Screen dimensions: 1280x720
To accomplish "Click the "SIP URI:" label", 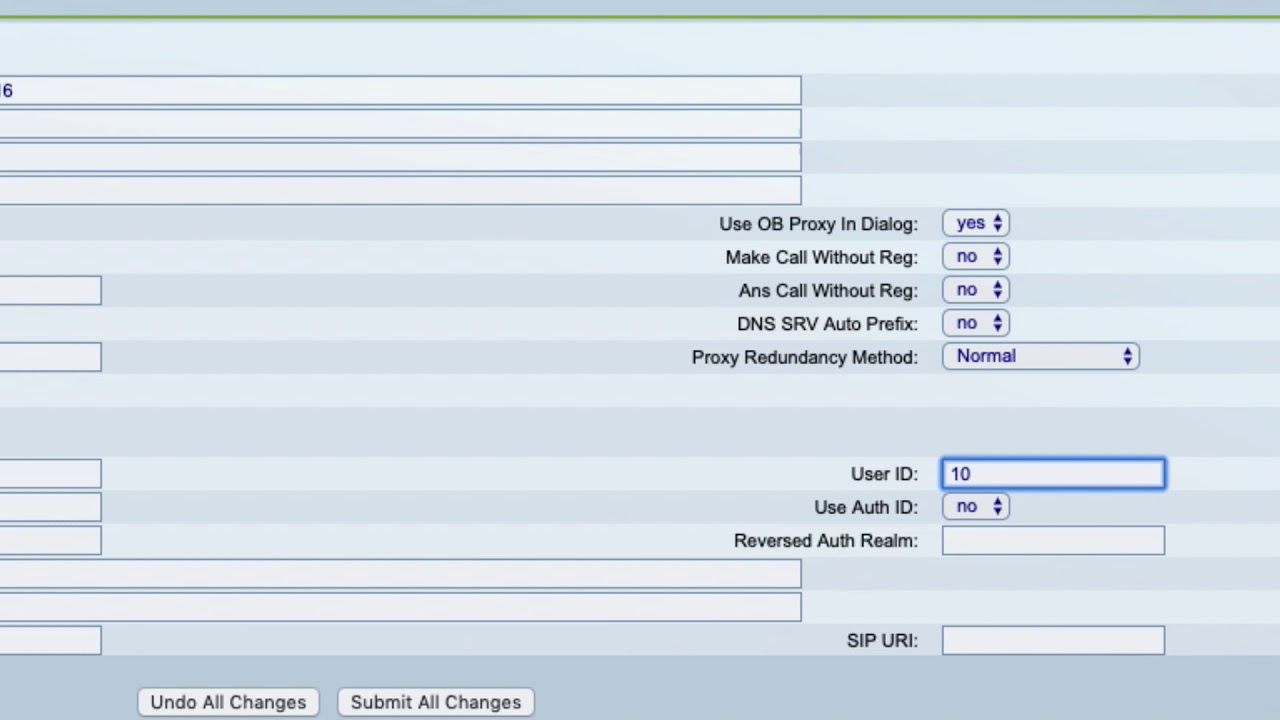I will (882, 640).
